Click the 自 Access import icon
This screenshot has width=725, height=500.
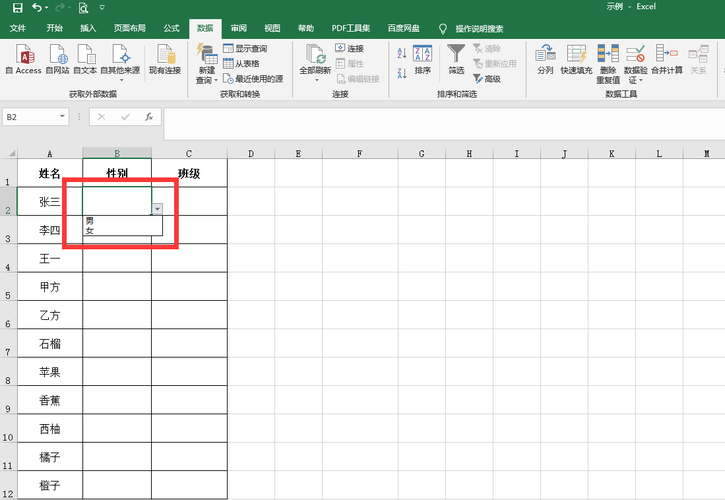coord(24,59)
